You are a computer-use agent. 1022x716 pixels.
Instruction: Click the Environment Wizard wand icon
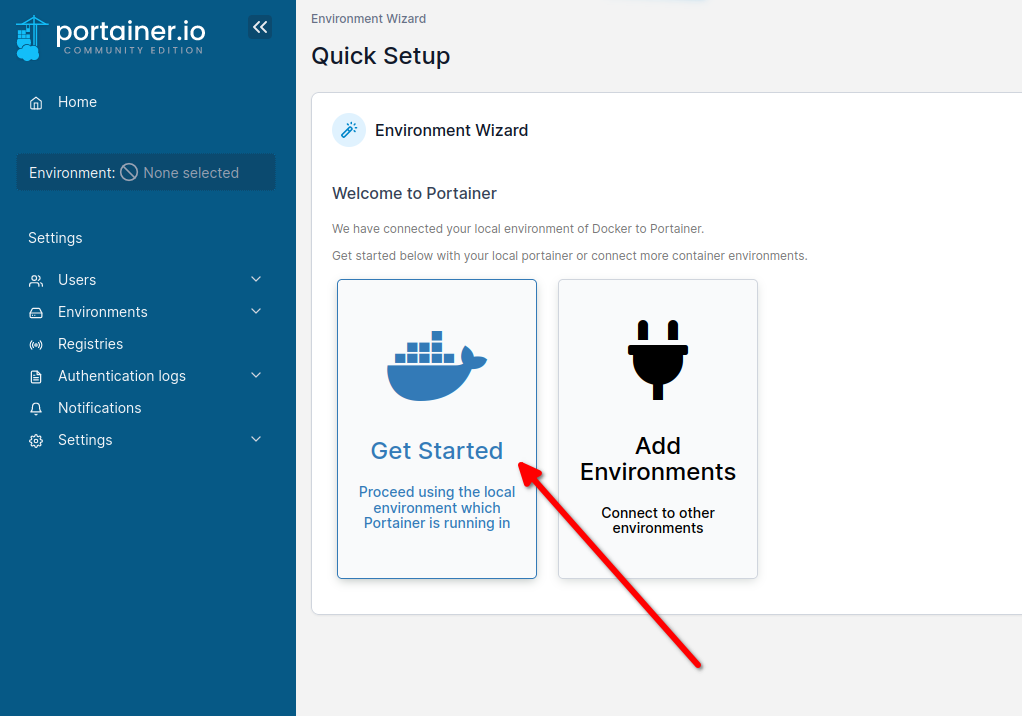coord(349,130)
